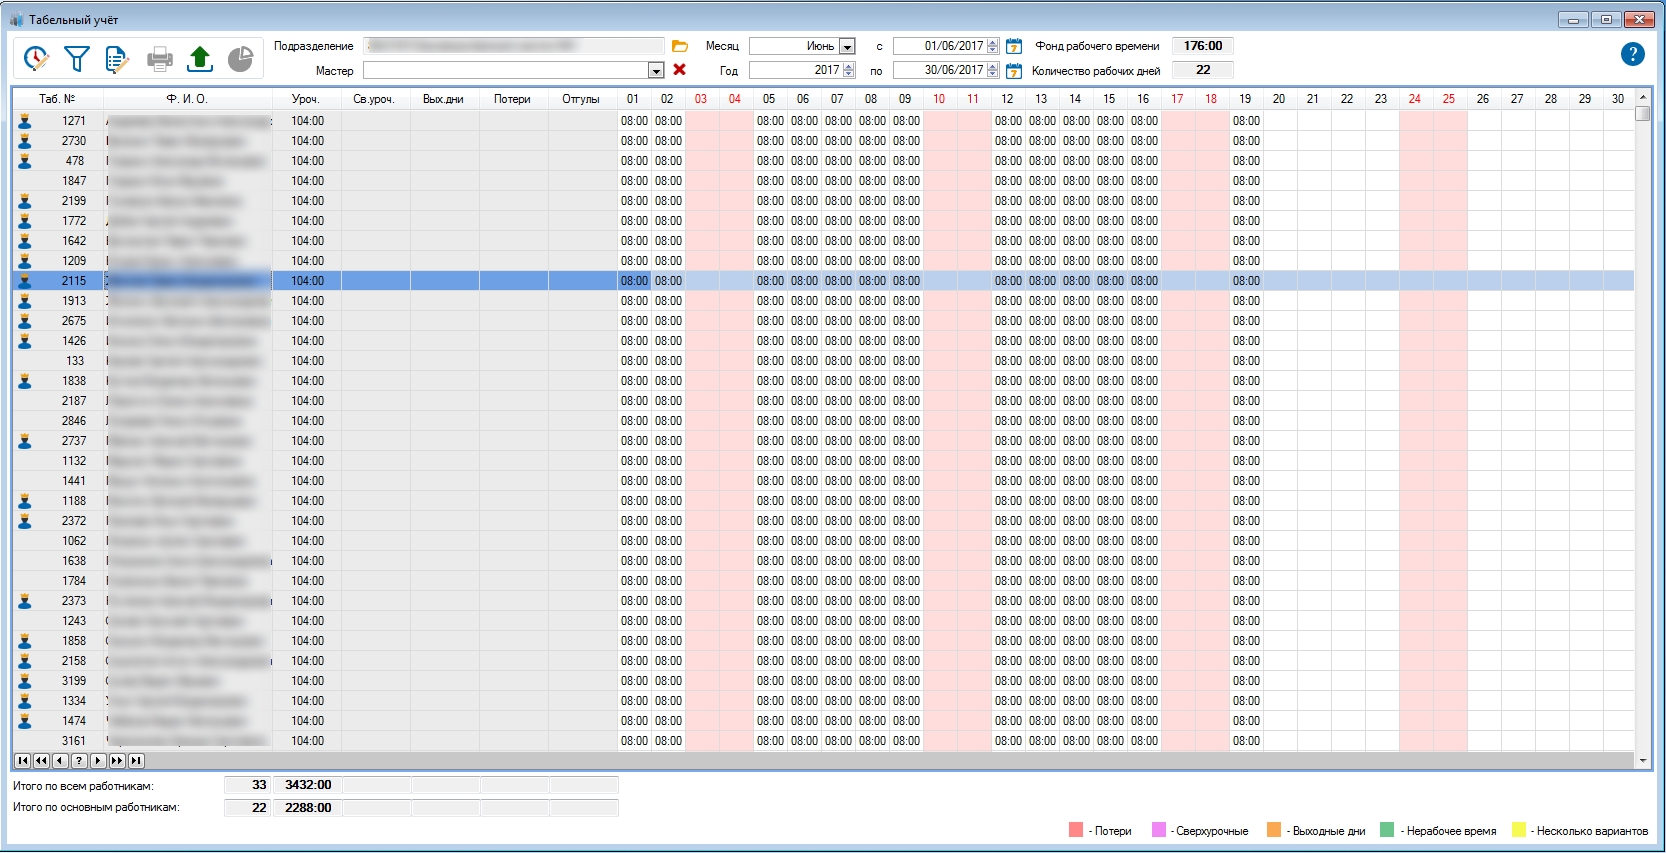Open the pie chart report icon
Screen dimensions: 1666x853
[240, 60]
